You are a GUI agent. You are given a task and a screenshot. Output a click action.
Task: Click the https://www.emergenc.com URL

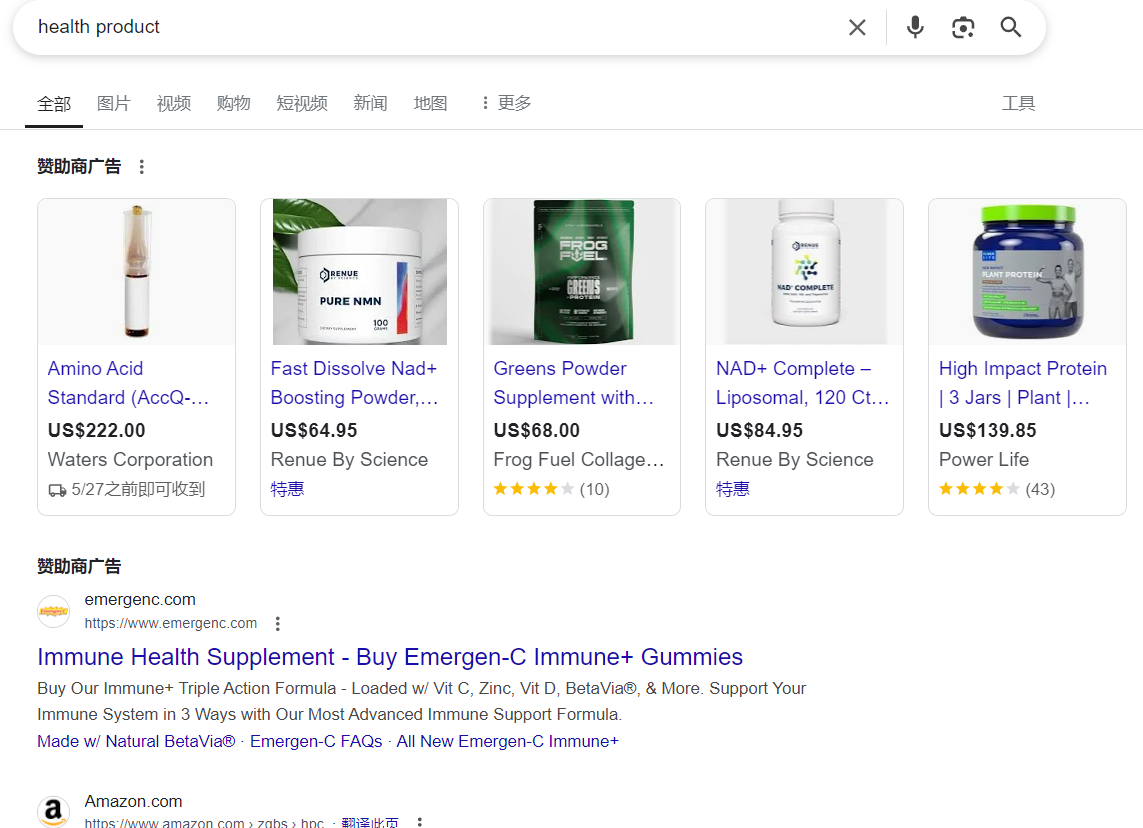pyautogui.click(x=171, y=624)
